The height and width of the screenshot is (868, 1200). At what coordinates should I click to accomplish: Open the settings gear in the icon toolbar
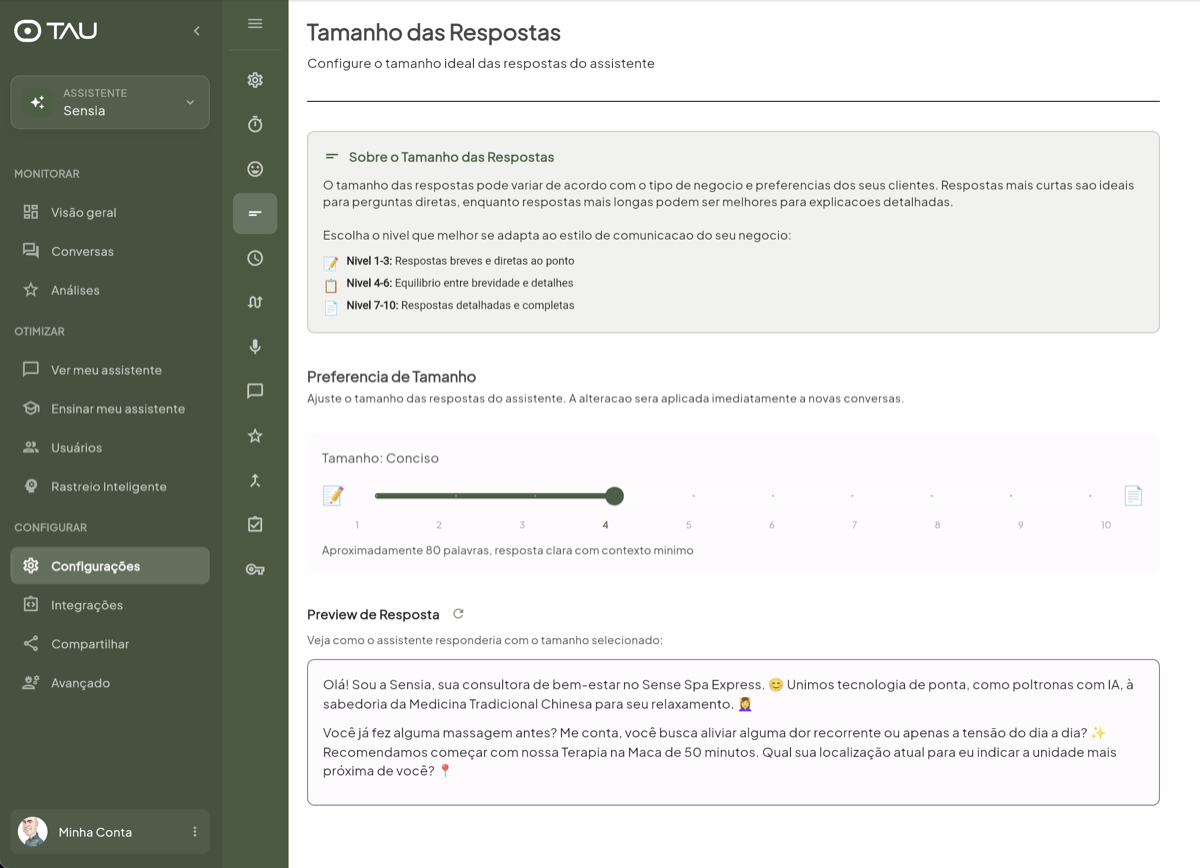coord(255,79)
